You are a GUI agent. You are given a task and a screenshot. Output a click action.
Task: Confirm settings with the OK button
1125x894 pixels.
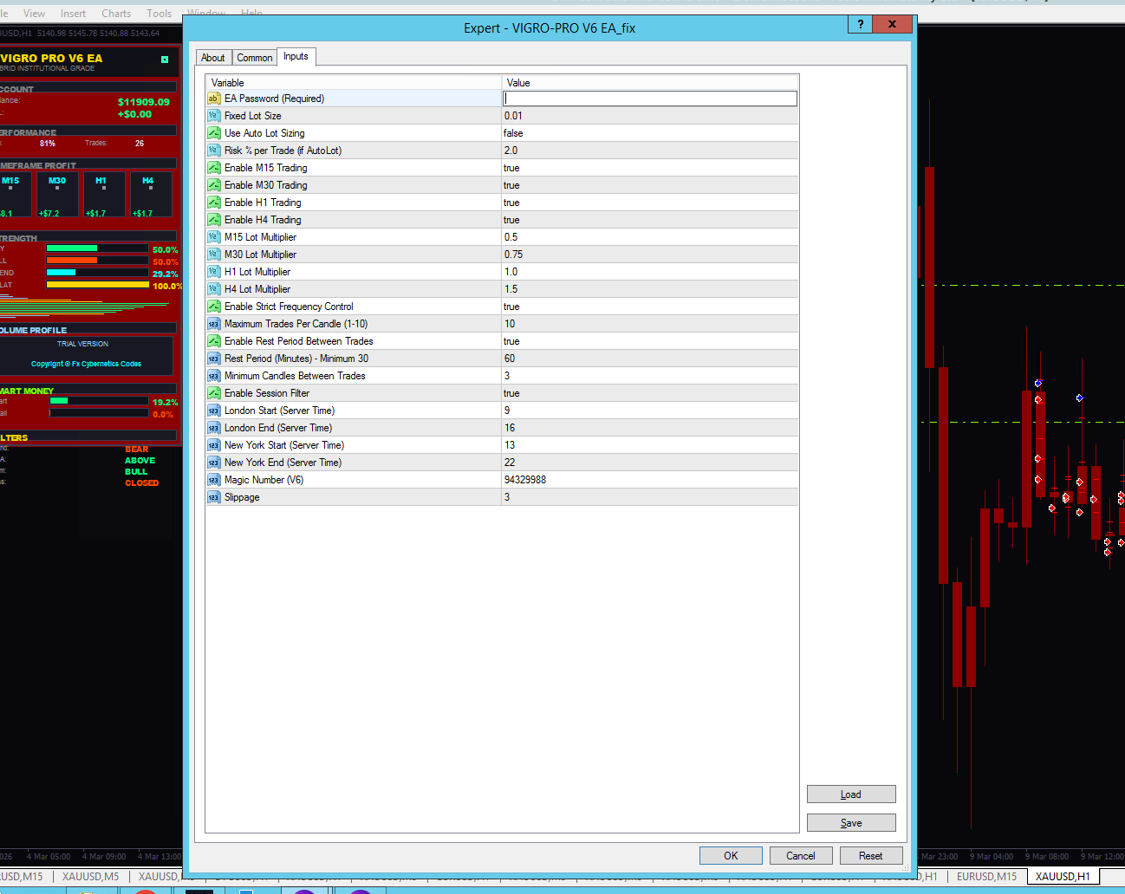coord(730,856)
